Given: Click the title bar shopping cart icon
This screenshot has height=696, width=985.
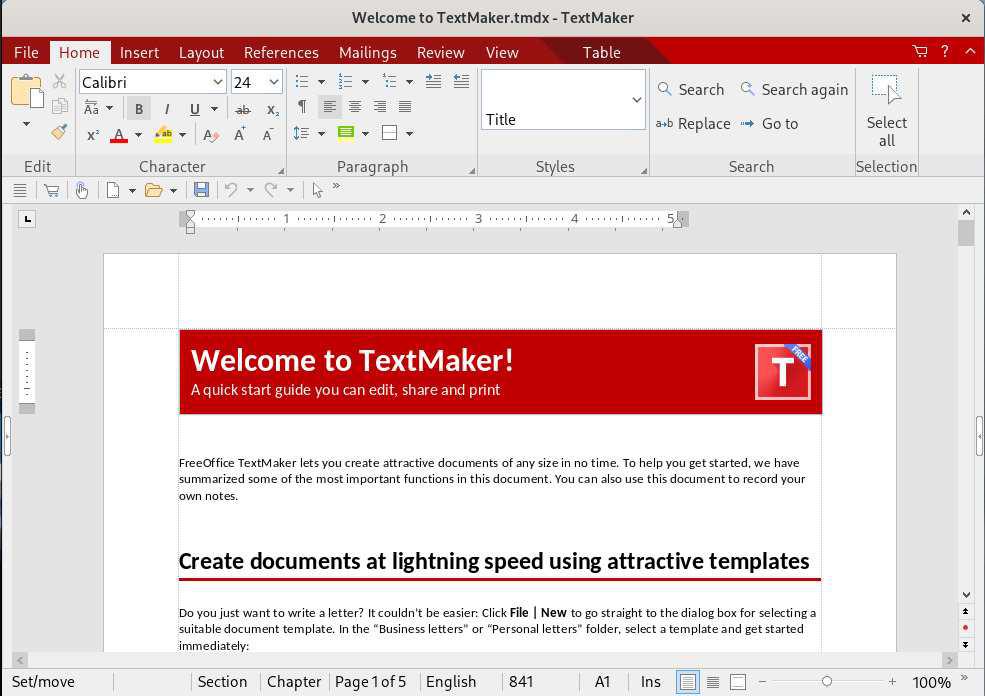Looking at the screenshot, I should (x=920, y=52).
